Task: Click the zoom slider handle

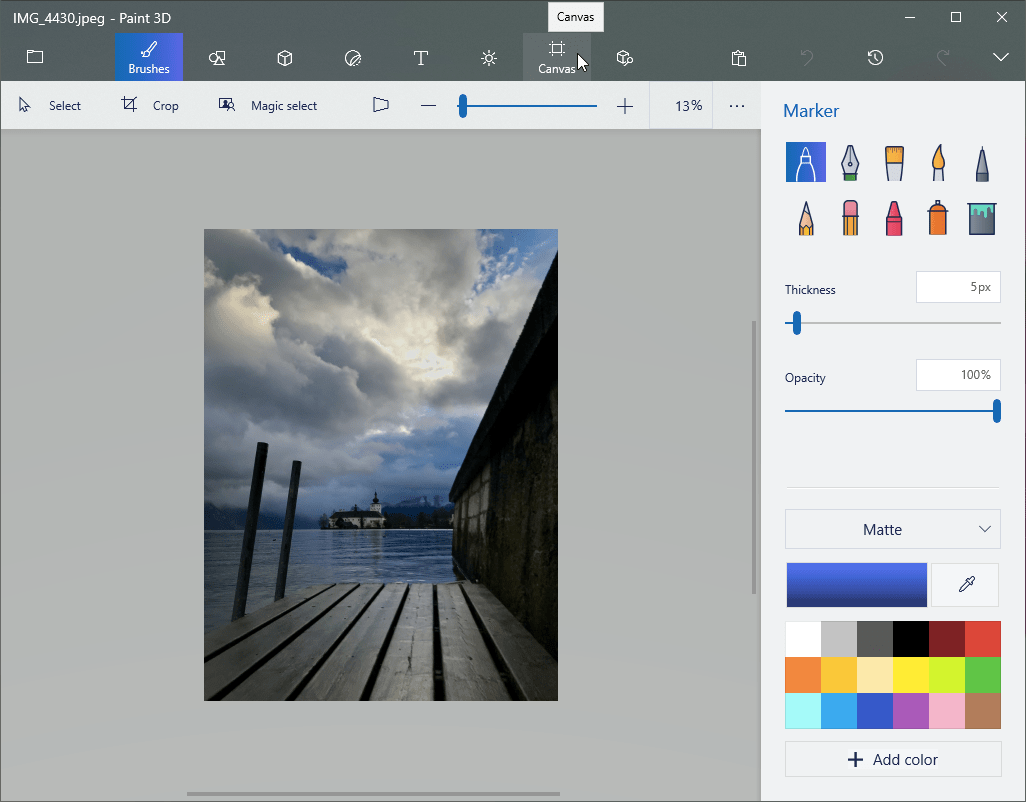Action: (x=463, y=105)
